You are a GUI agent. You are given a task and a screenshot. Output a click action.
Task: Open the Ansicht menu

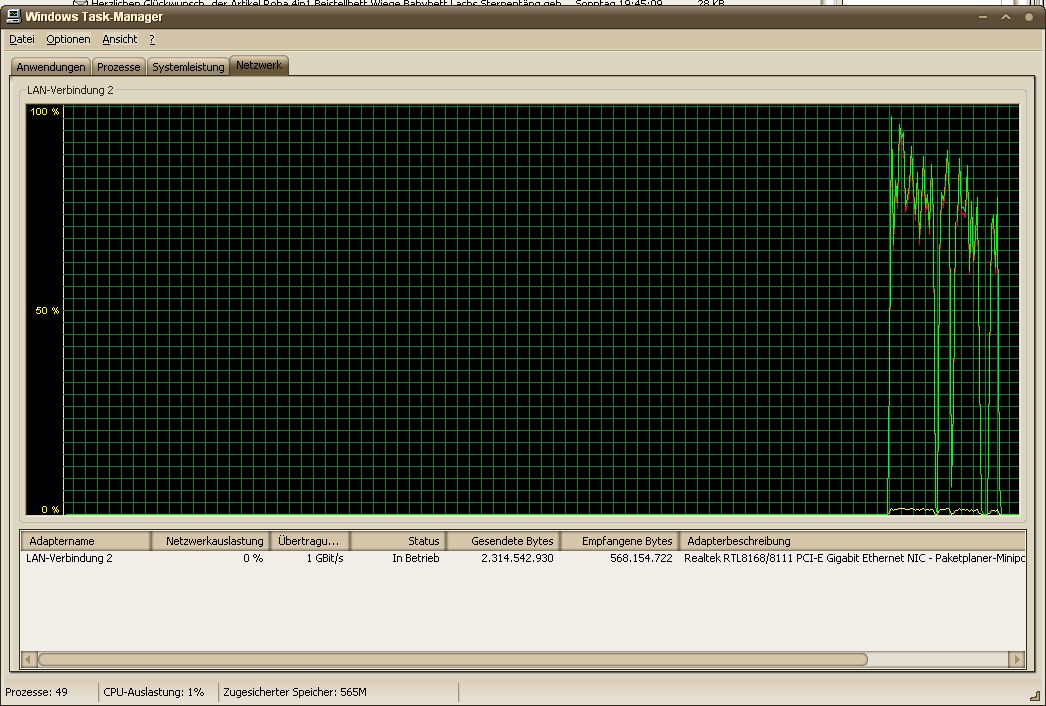point(120,39)
